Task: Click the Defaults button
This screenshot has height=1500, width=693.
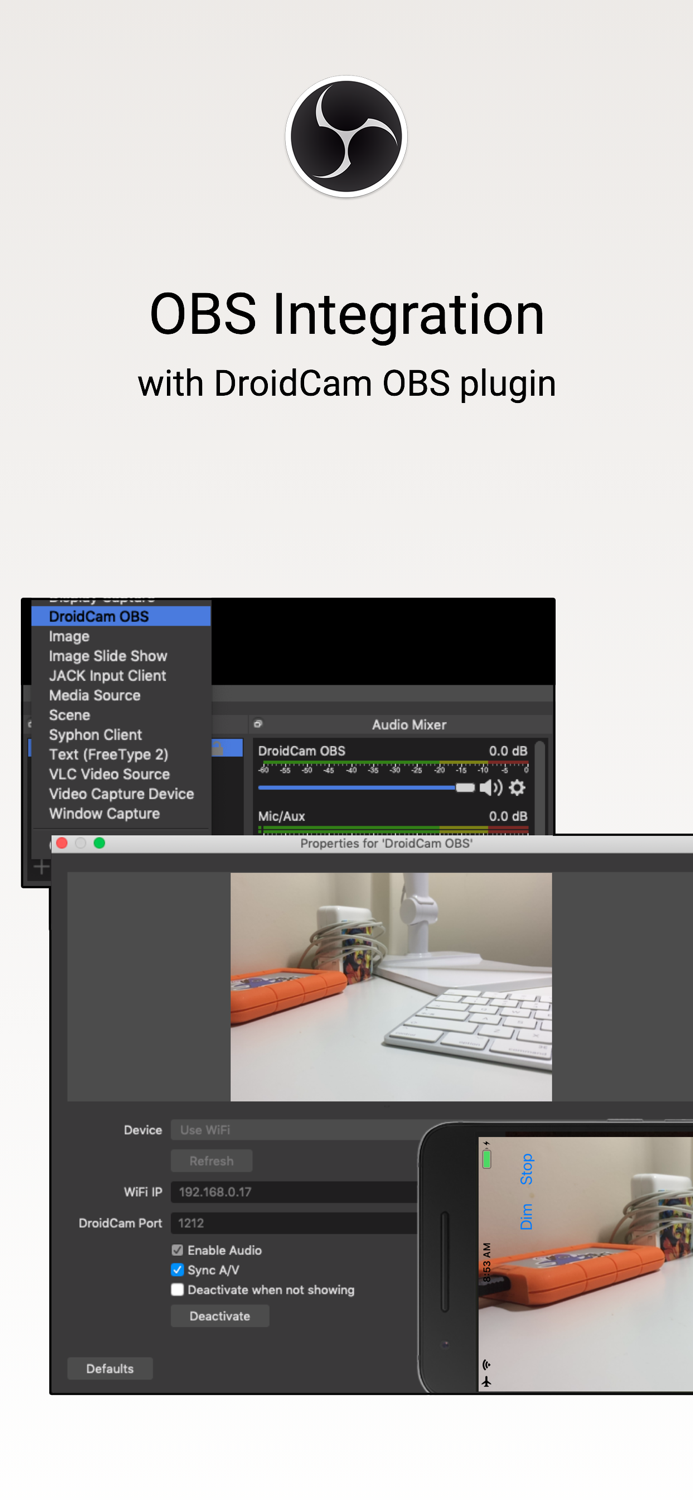Action: pos(110,1369)
